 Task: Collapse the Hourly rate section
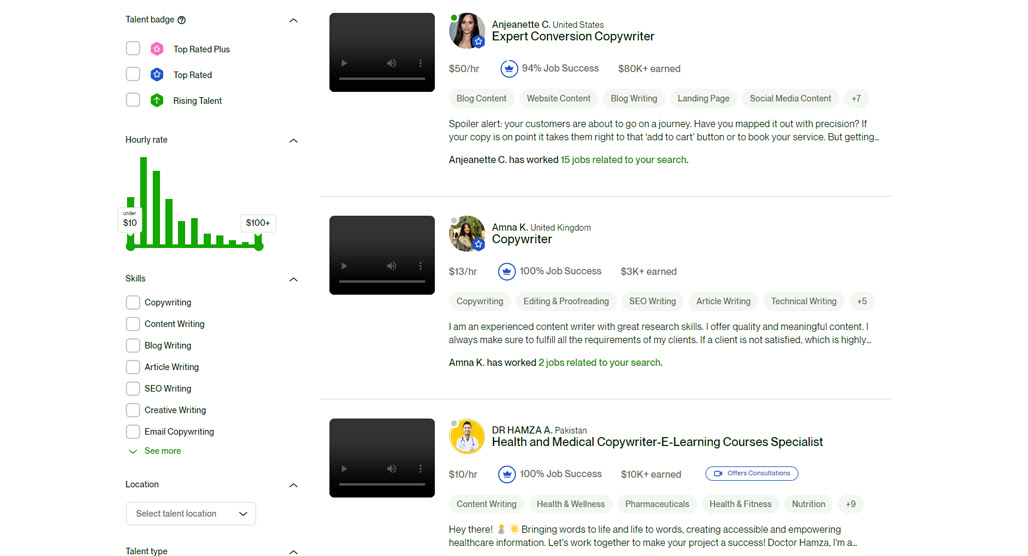click(293, 140)
